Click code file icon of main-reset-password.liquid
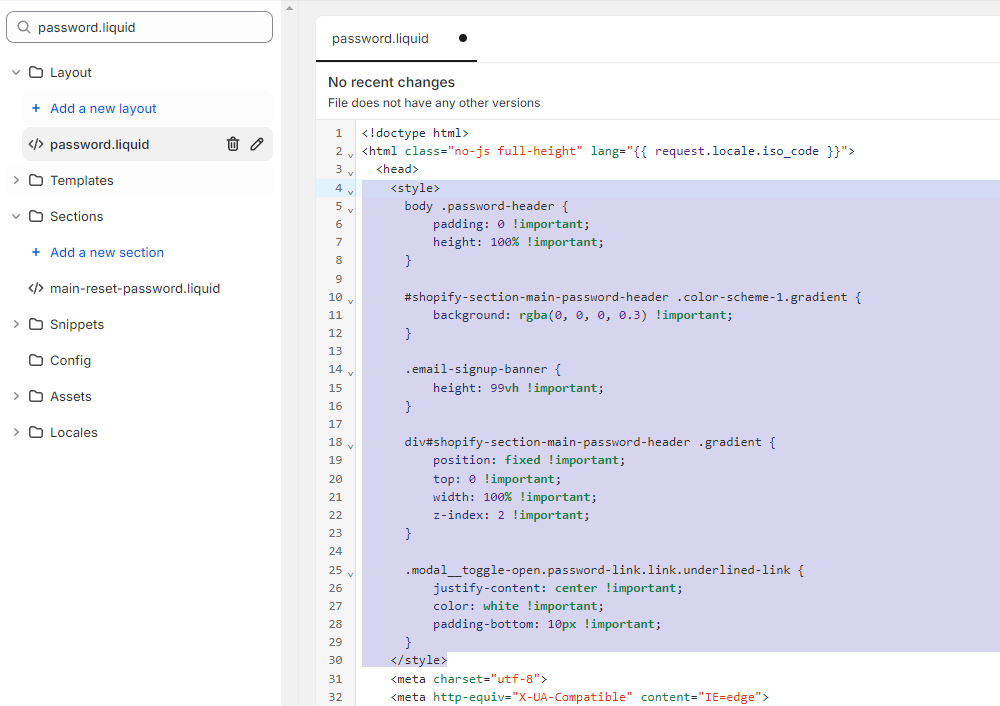Viewport: 1000px width, 706px height. pos(36,288)
